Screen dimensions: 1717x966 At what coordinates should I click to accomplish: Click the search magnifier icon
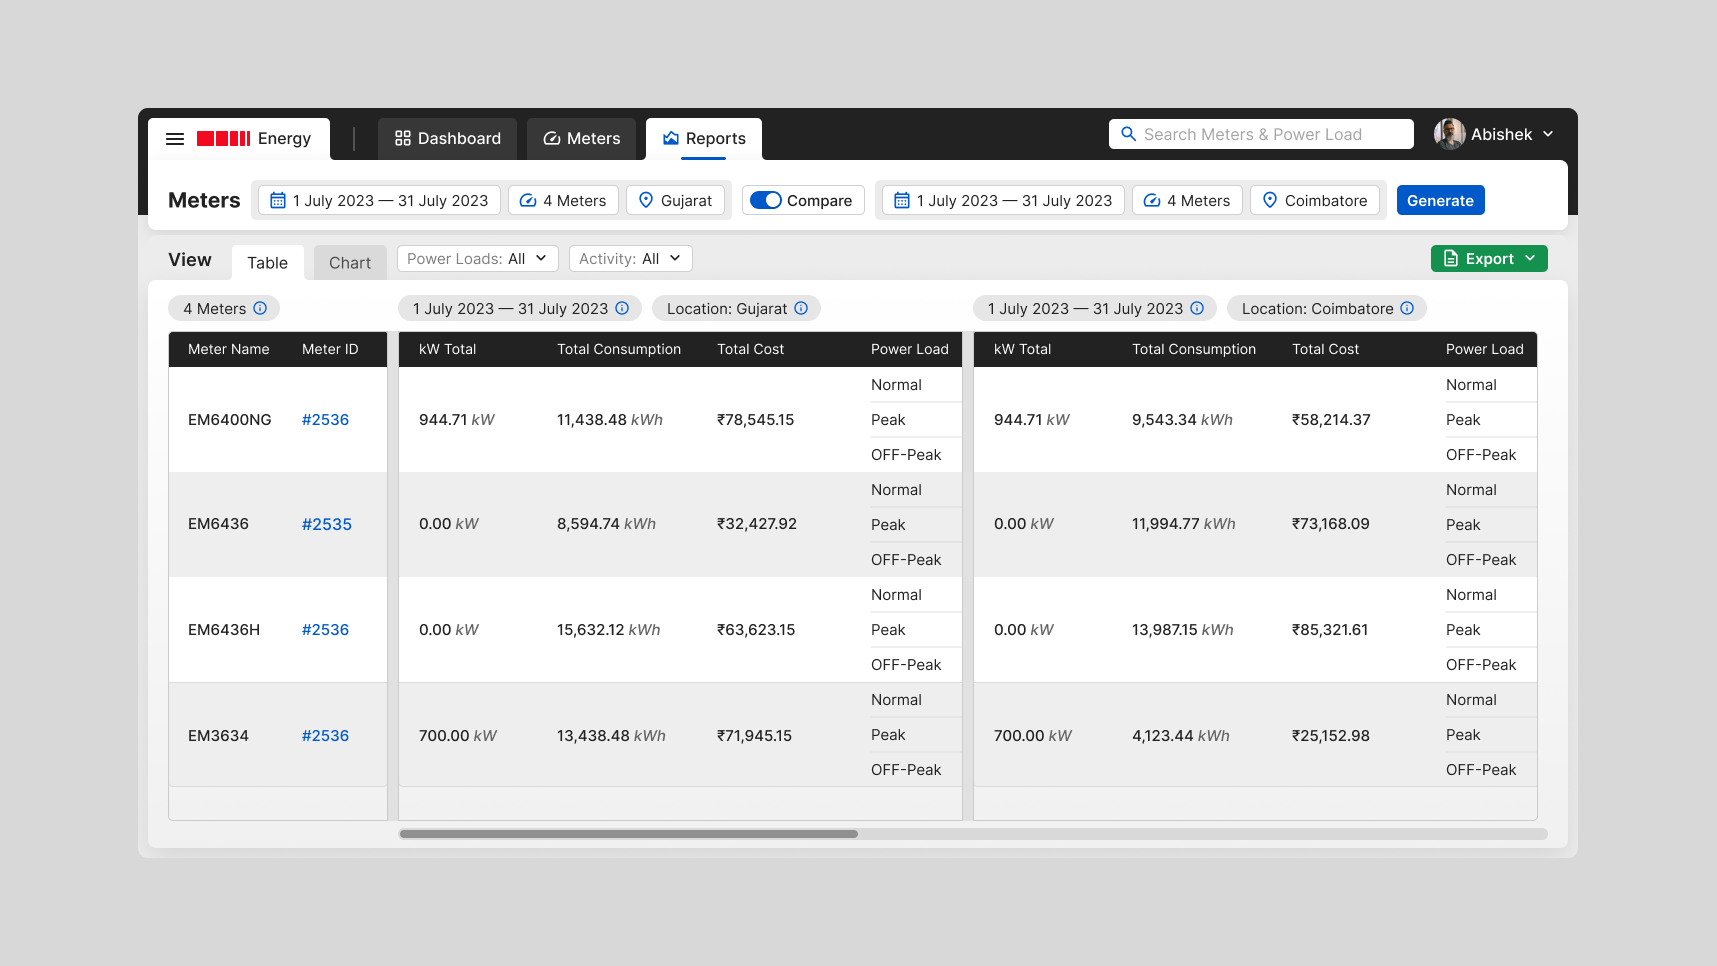click(1129, 133)
